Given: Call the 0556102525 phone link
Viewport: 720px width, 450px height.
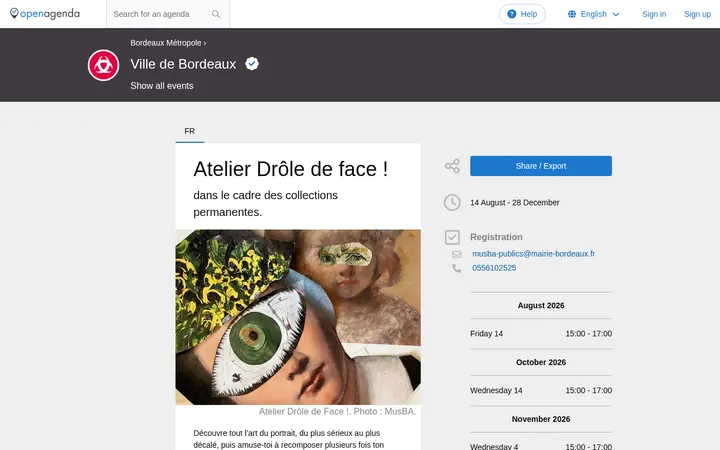Looking at the screenshot, I should 494,268.
